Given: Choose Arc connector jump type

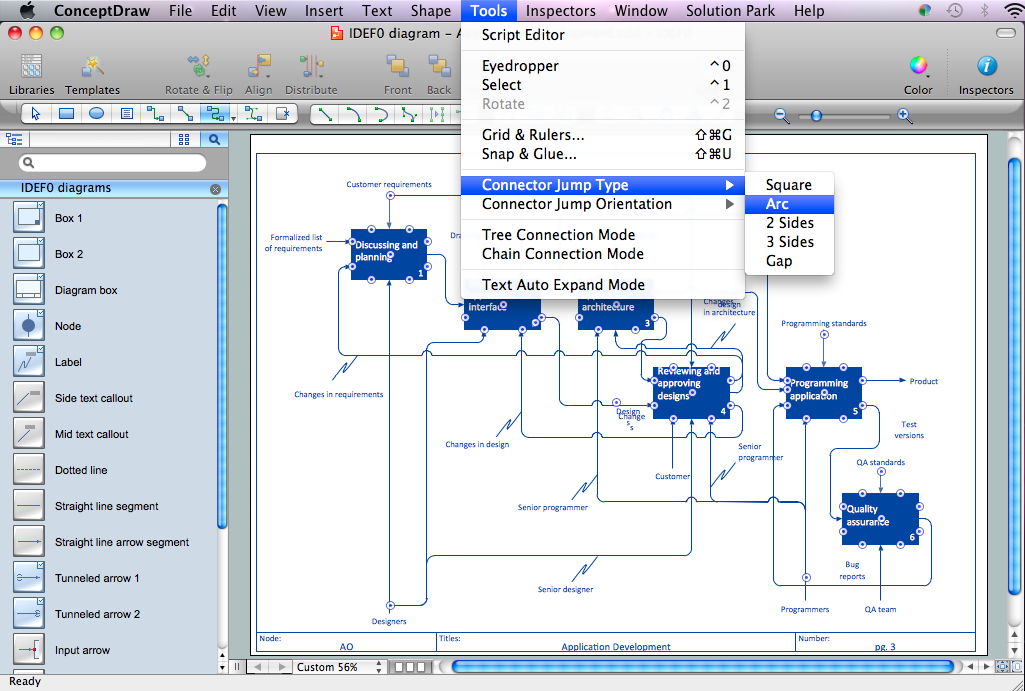Looking at the screenshot, I should (x=778, y=204).
